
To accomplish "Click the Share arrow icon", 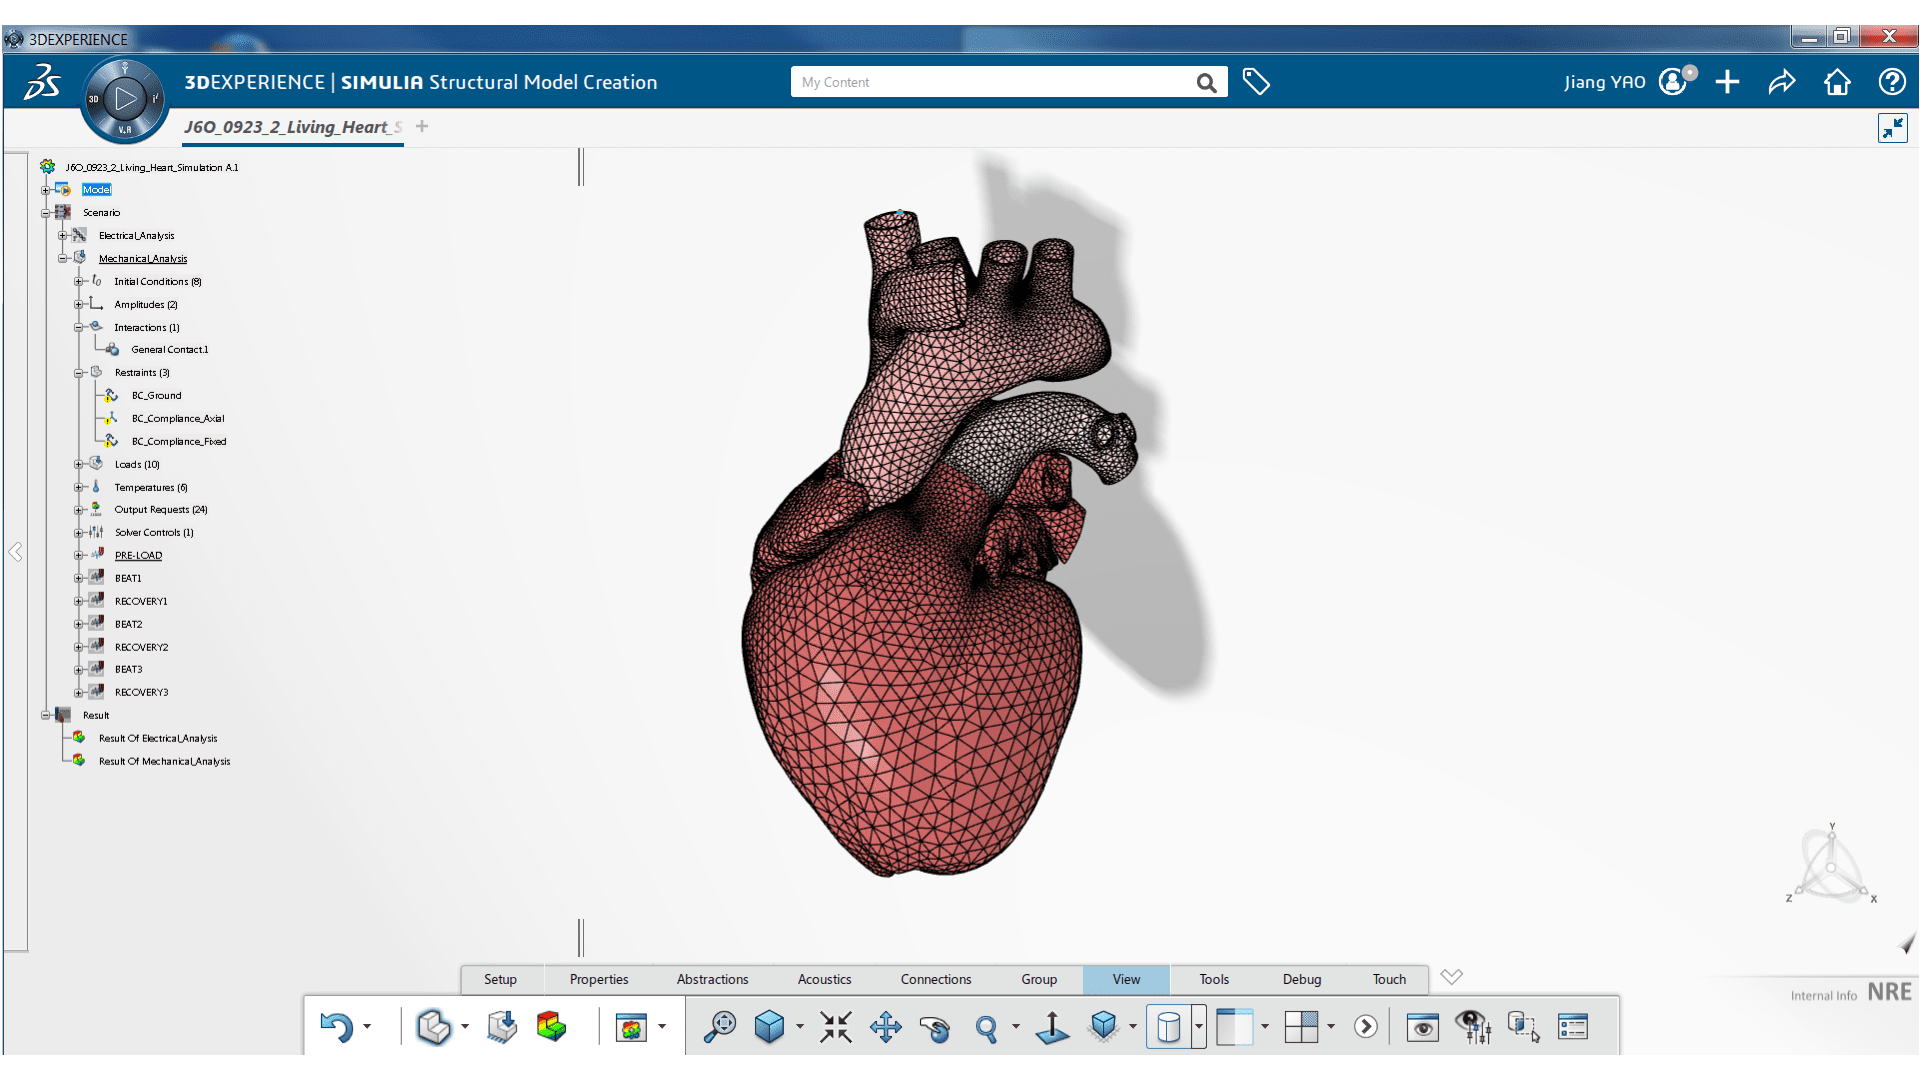I will [1782, 82].
